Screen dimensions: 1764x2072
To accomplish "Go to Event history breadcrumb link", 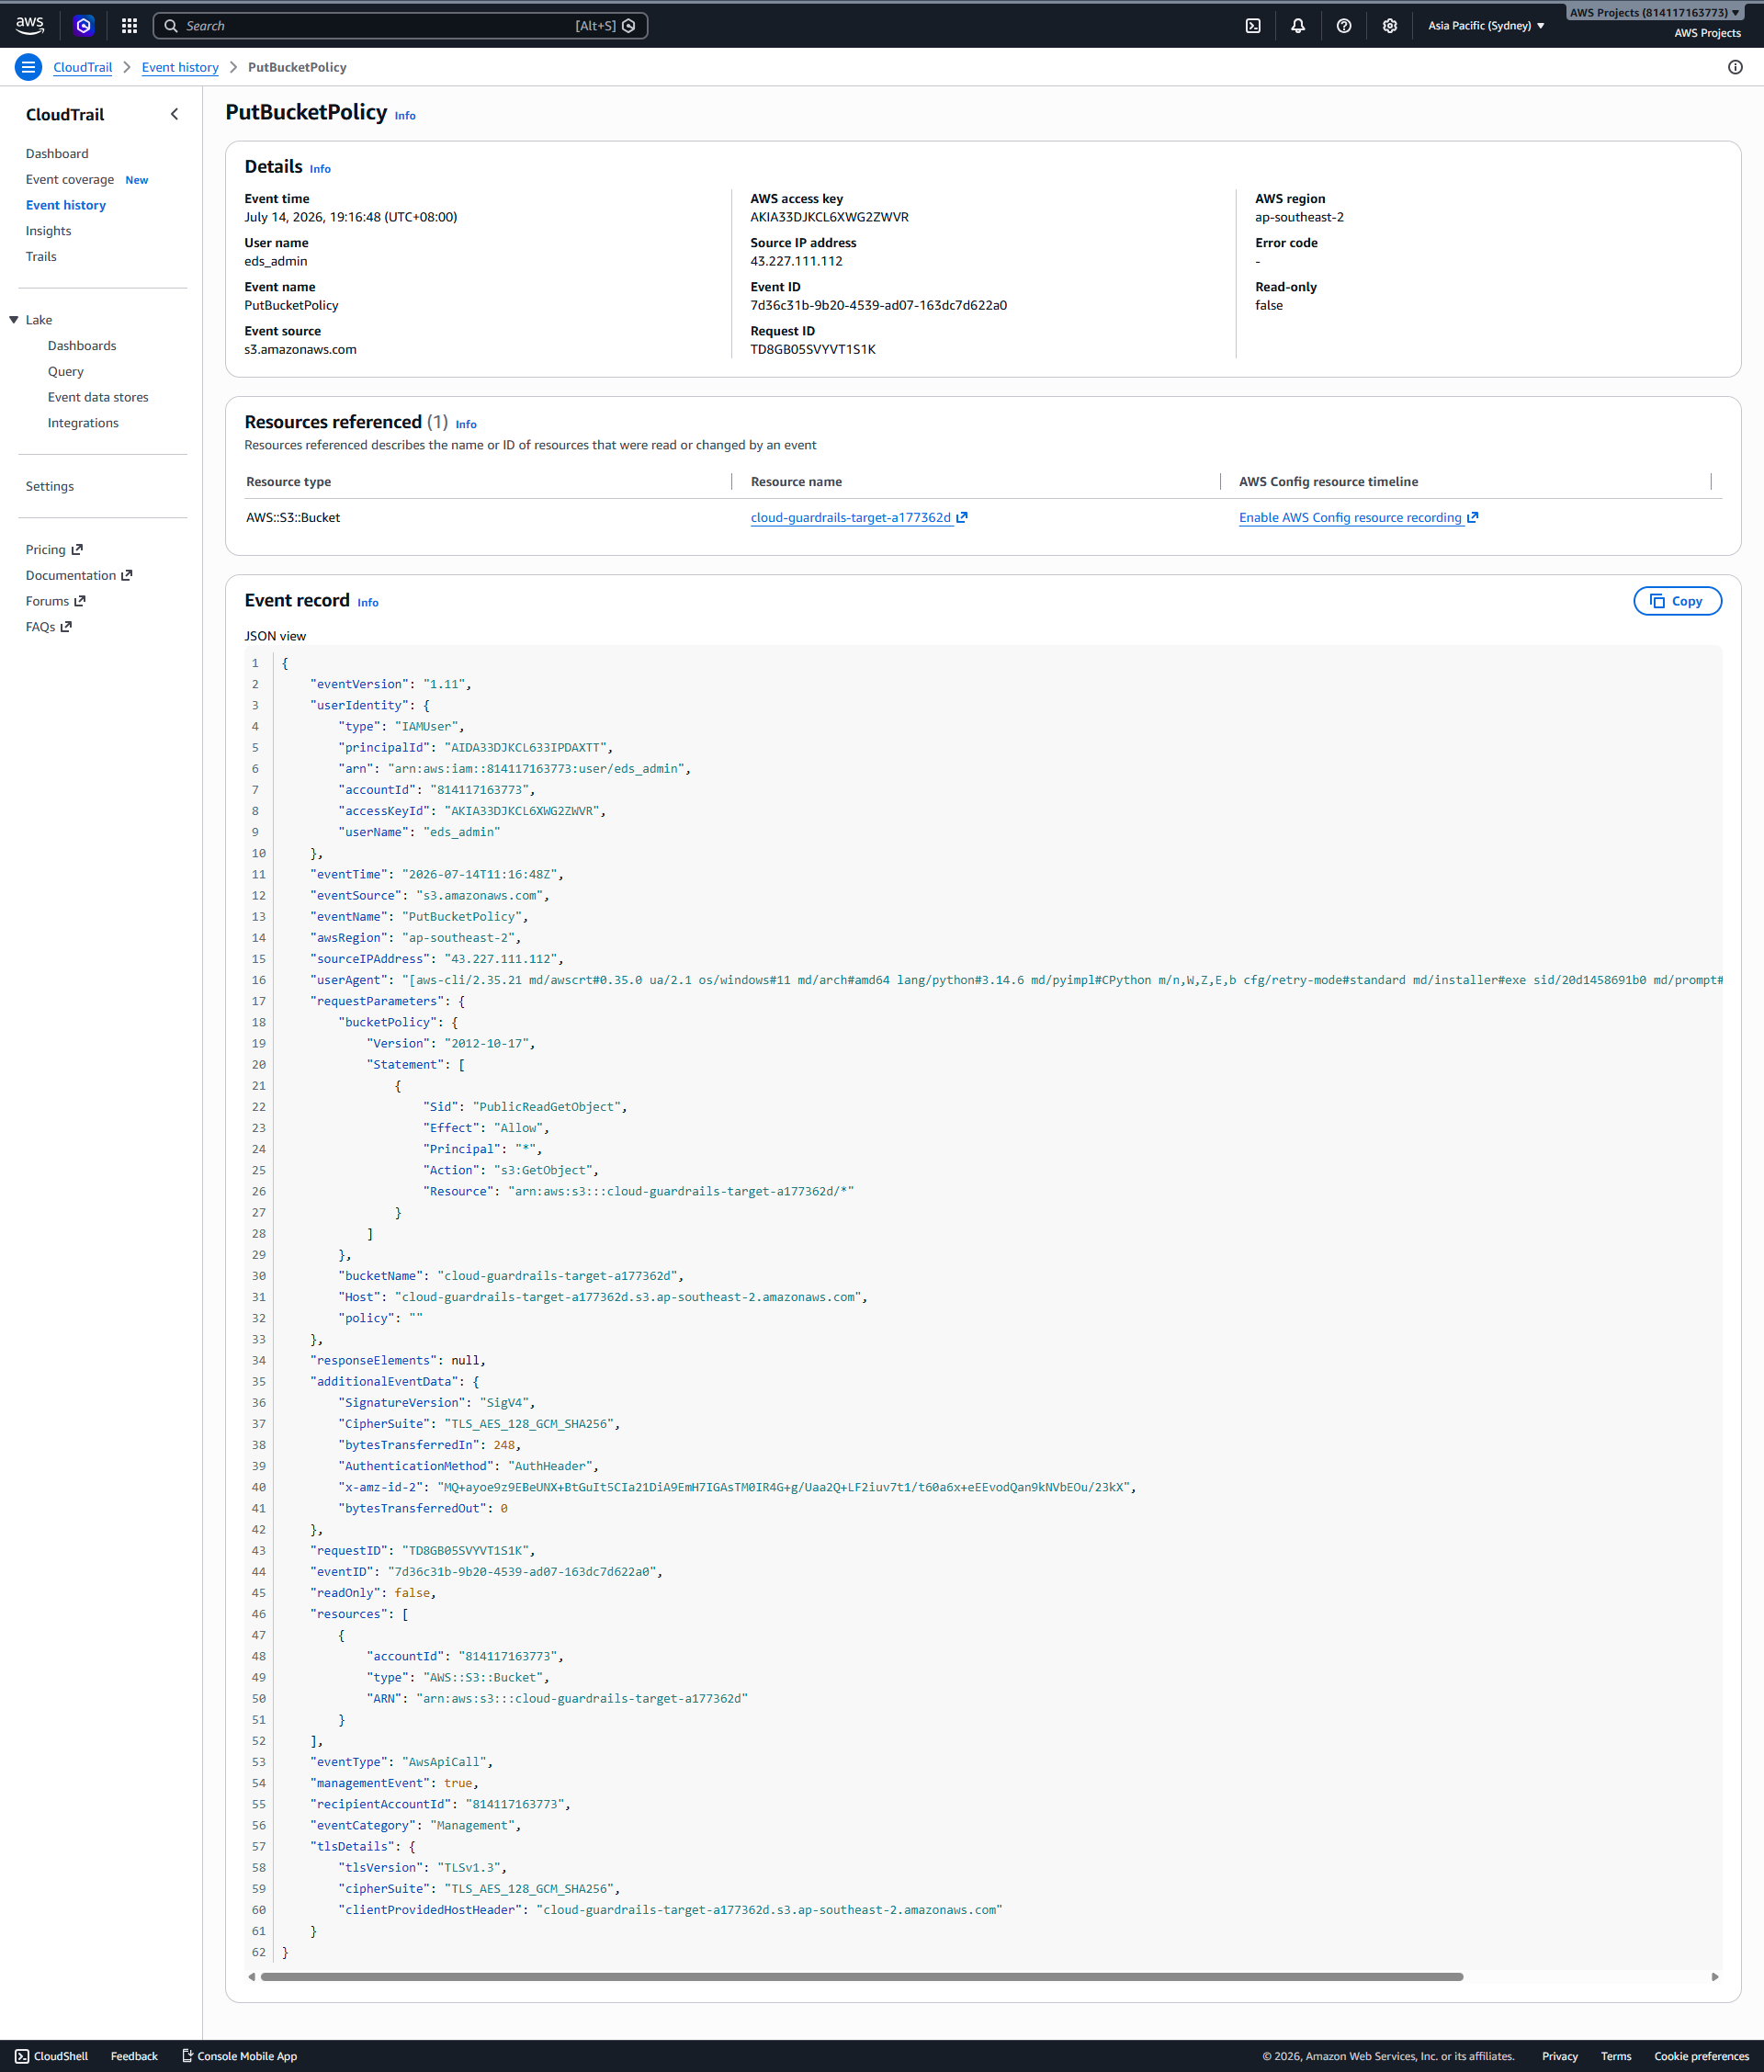I will click(x=180, y=67).
